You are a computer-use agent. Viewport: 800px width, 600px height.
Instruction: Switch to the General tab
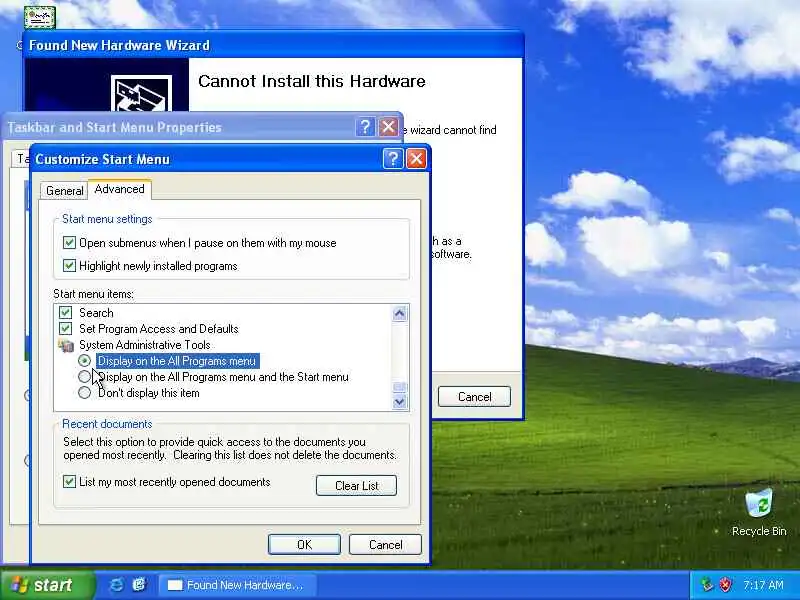[x=64, y=190]
